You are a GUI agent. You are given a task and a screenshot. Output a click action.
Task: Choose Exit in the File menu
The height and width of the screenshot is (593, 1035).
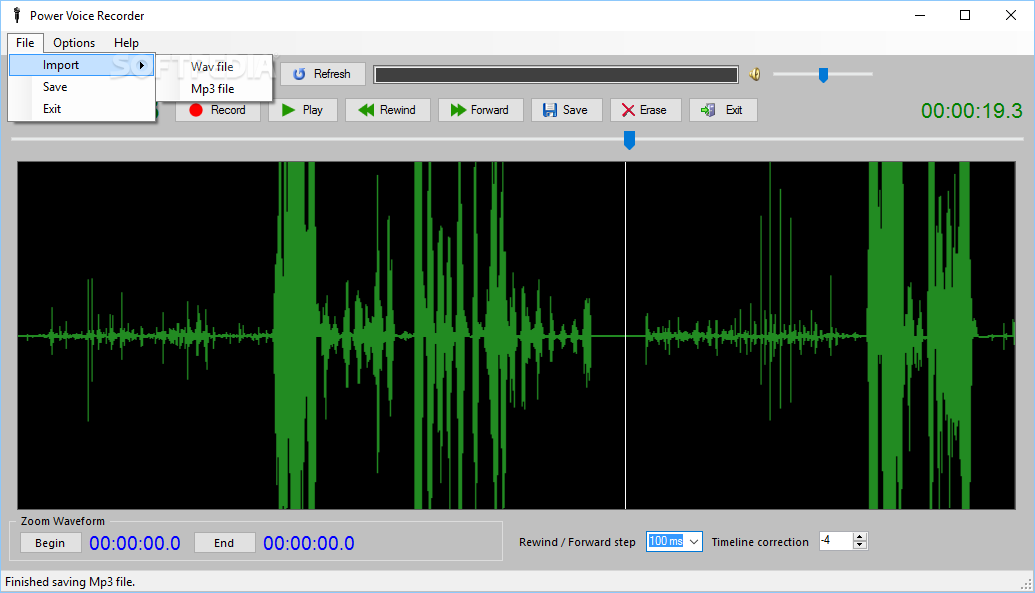(x=82, y=109)
